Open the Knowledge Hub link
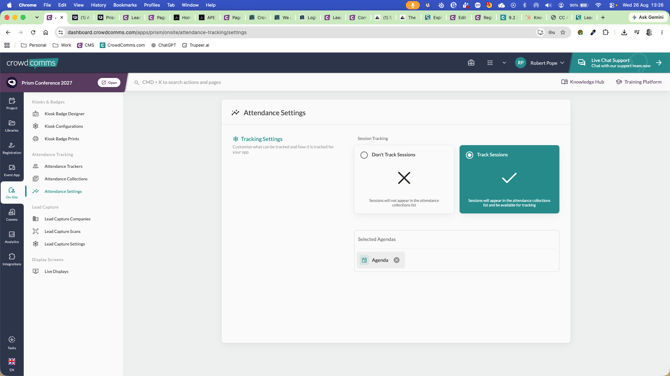The width and height of the screenshot is (670, 376). click(x=582, y=82)
